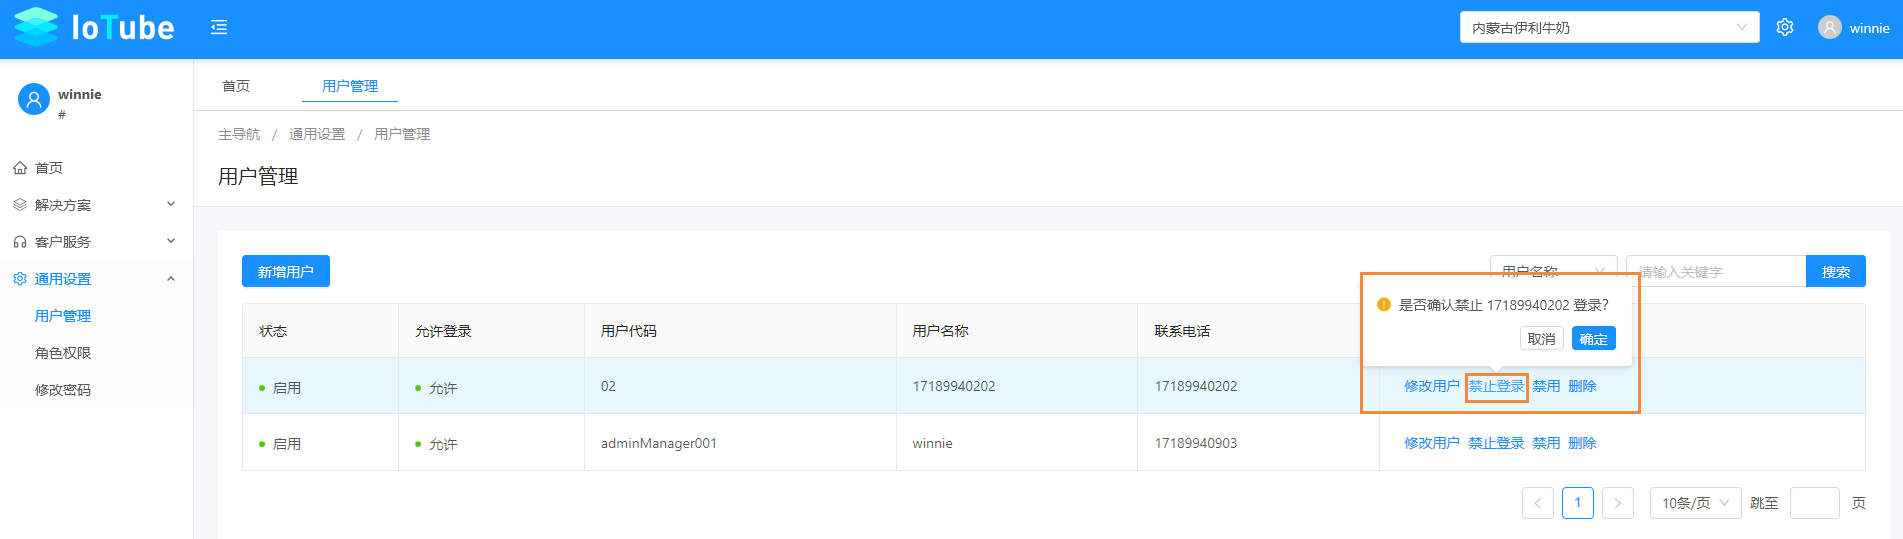Click 修改用户 for user winnie

point(1432,443)
